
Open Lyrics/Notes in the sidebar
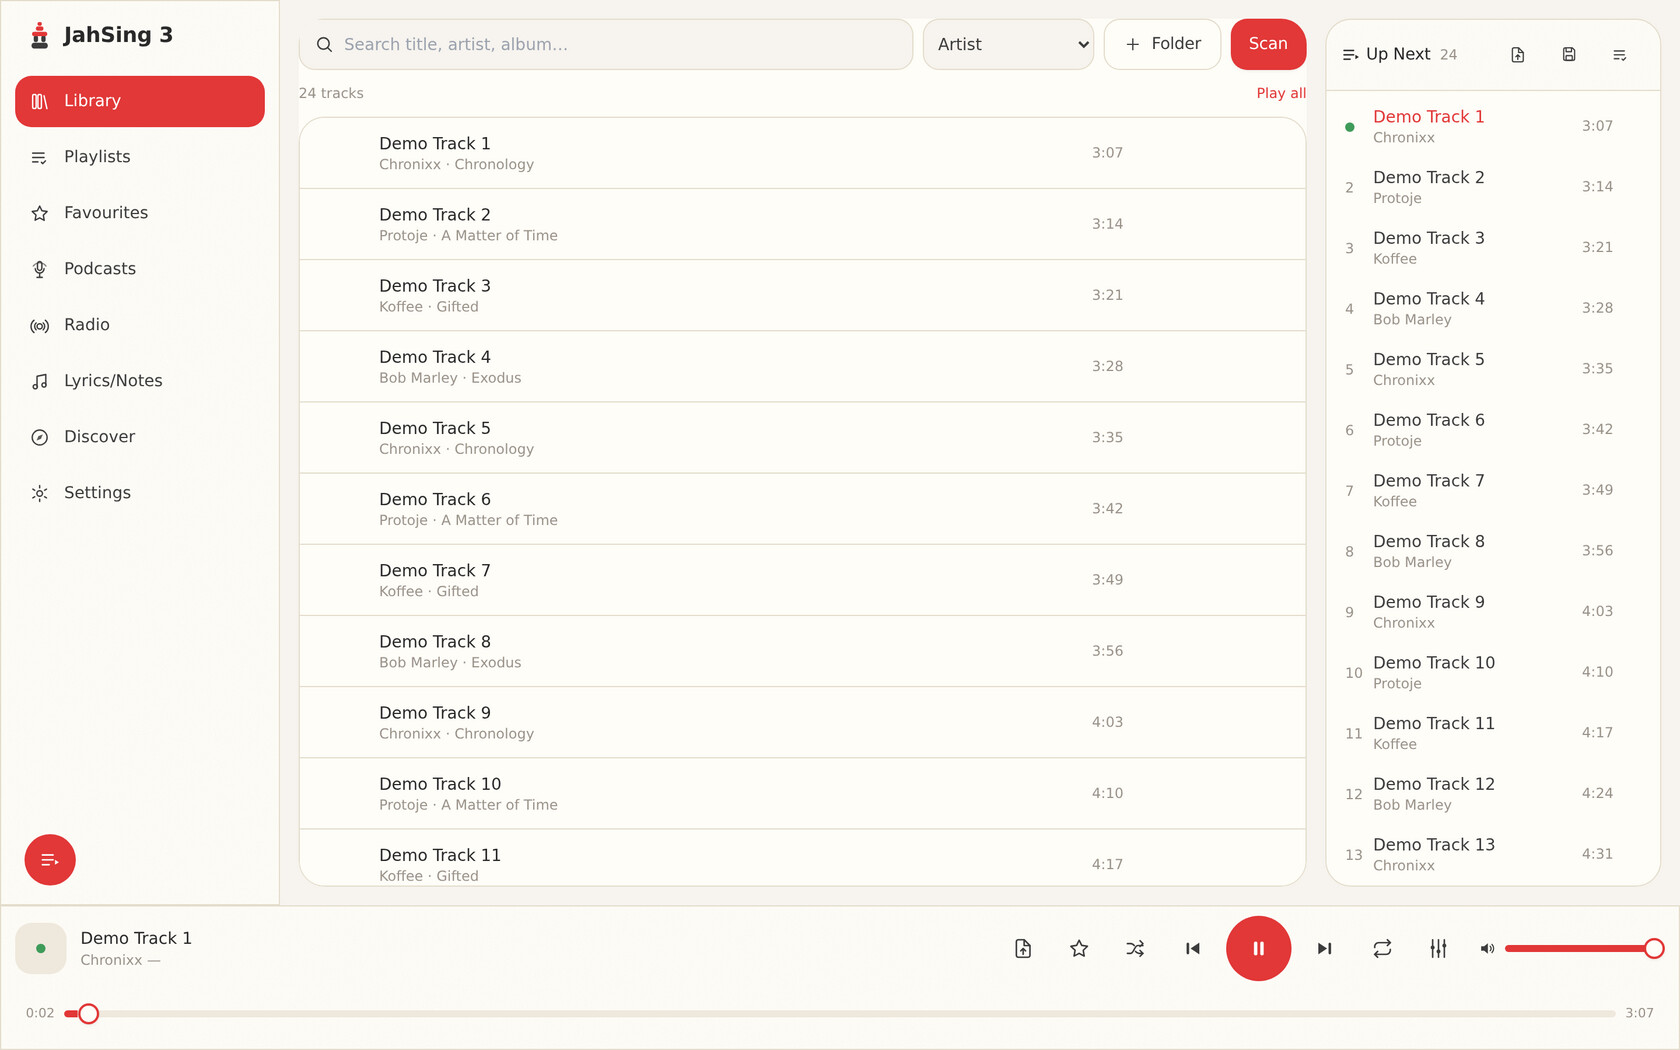click(140, 381)
